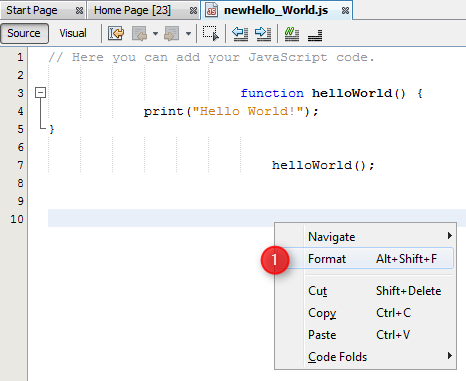Toggle the rectangular selection icon
This screenshot has width=466, height=381.
pyautogui.click(x=211, y=34)
